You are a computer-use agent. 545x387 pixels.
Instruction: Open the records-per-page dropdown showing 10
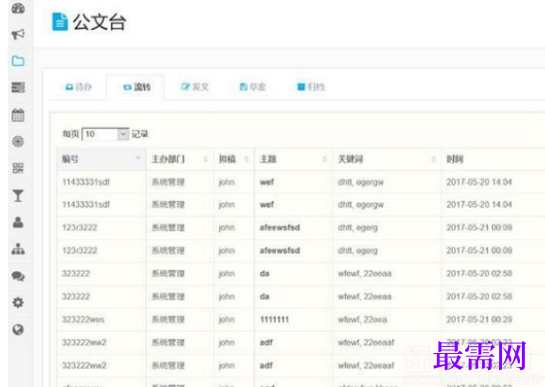point(105,134)
